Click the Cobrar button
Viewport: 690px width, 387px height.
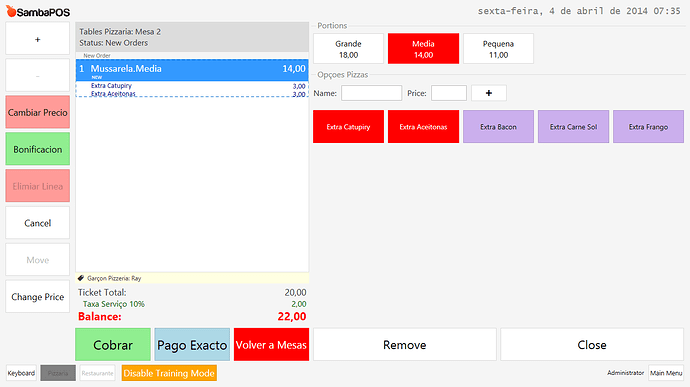113,345
